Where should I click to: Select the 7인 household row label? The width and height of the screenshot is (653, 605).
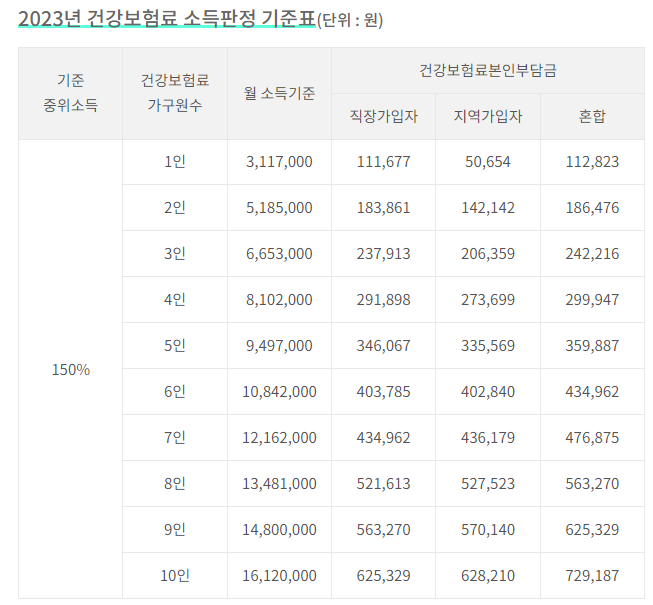click(x=175, y=438)
